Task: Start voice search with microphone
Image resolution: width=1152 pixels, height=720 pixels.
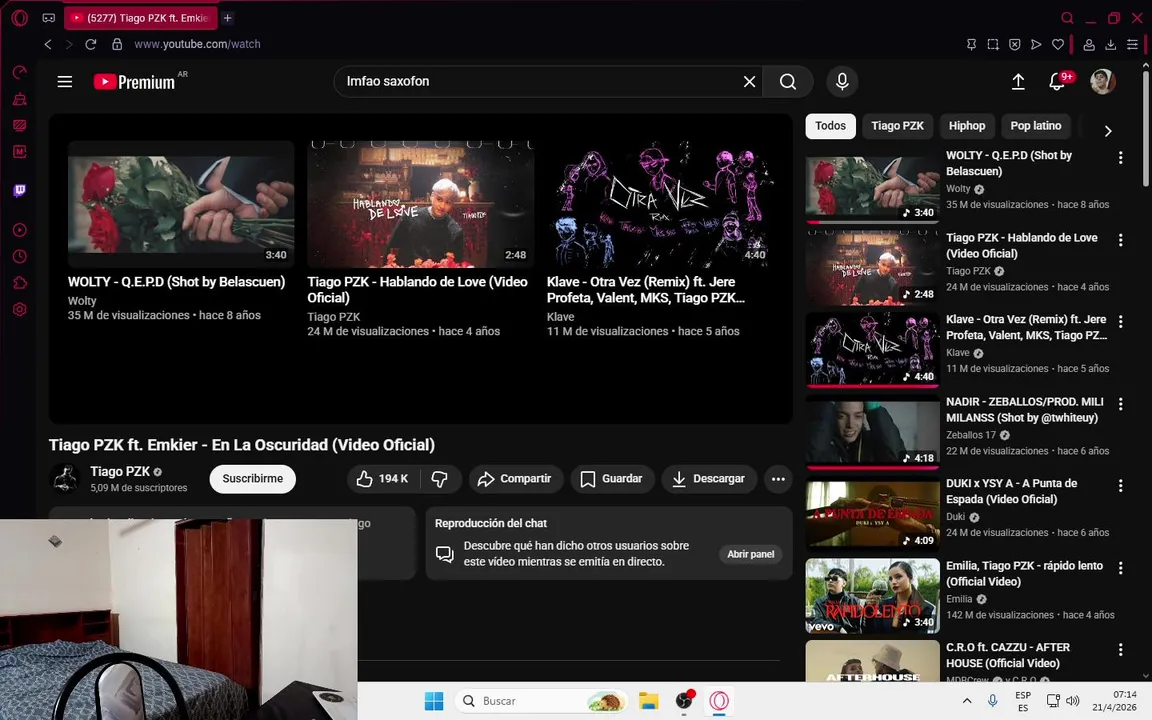Action: [842, 82]
